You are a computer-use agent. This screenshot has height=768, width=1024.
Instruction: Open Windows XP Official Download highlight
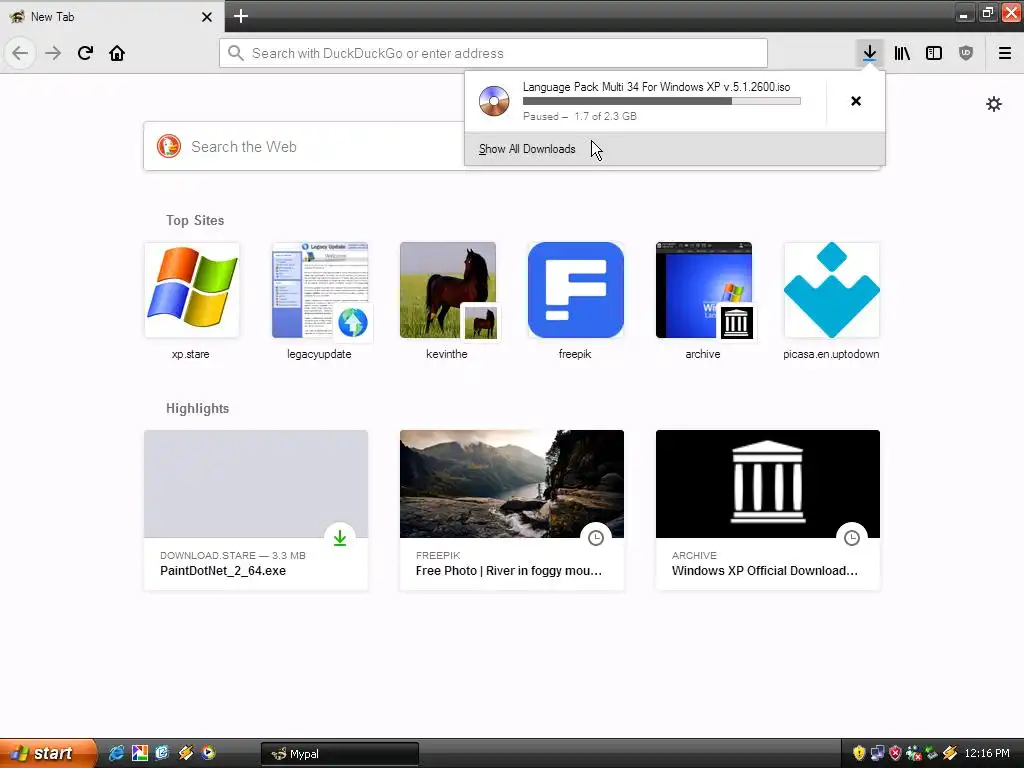[x=768, y=510]
